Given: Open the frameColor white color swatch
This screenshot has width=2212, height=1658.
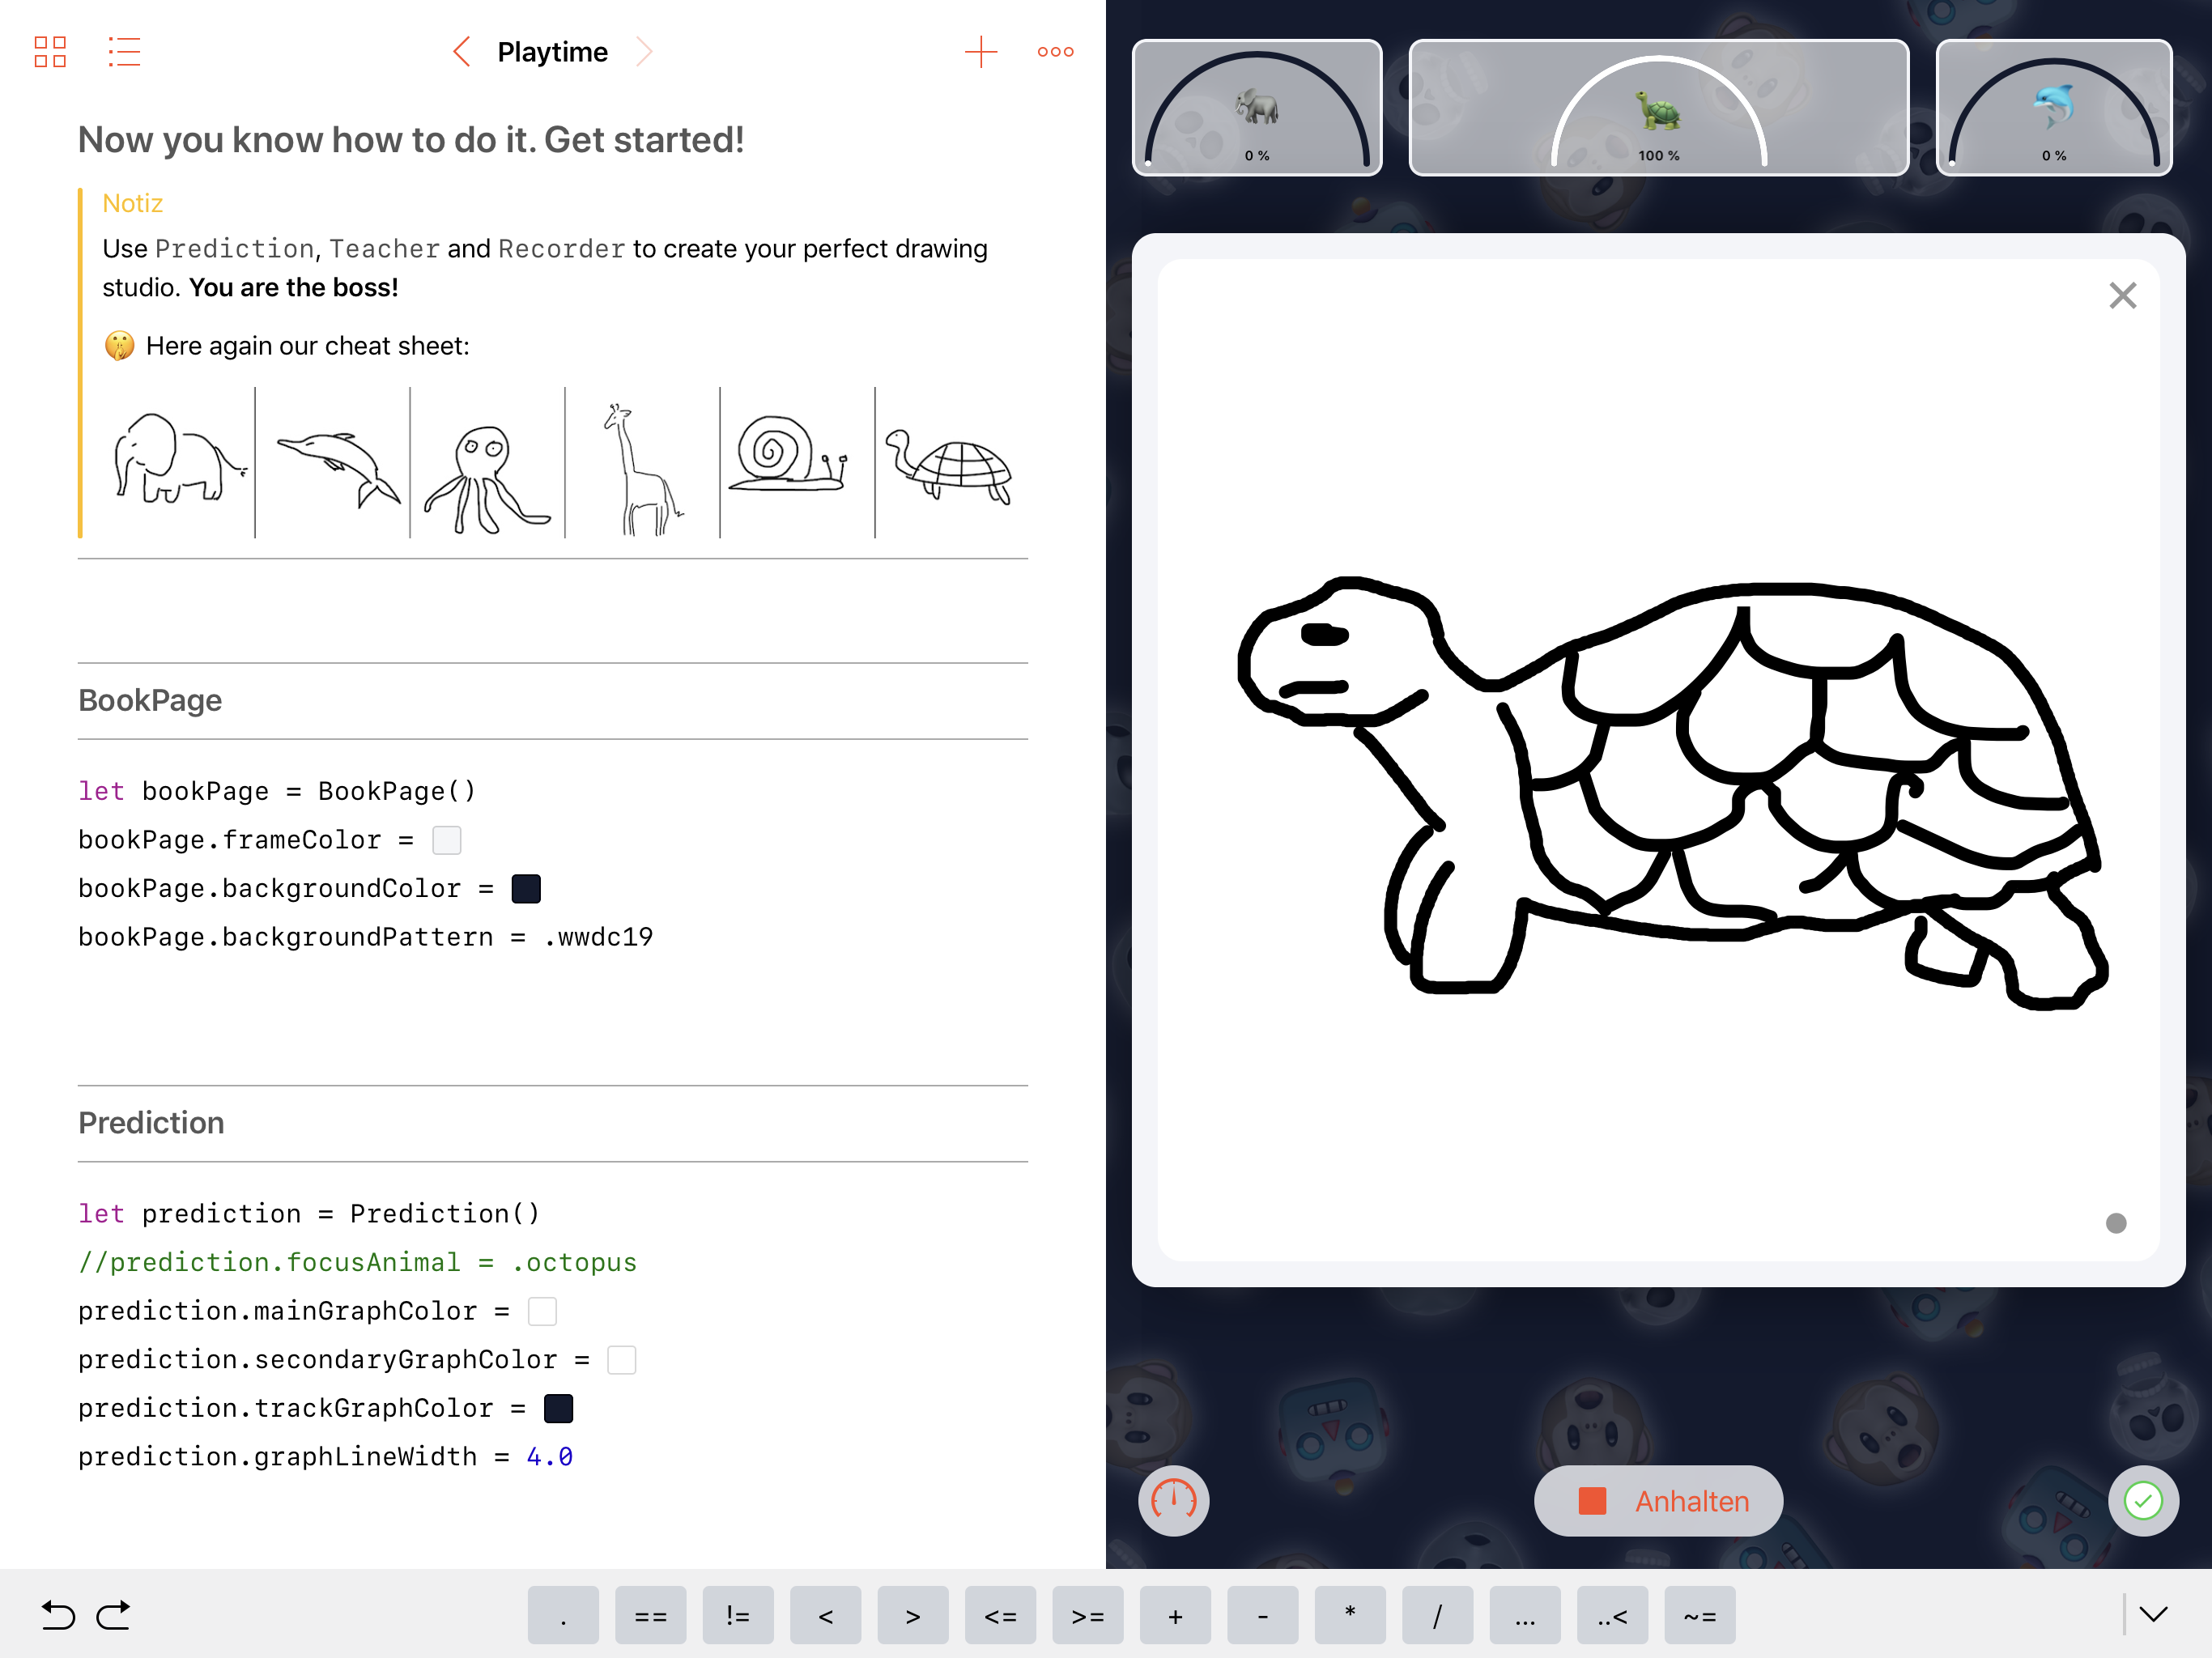Looking at the screenshot, I should pyautogui.click(x=447, y=840).
